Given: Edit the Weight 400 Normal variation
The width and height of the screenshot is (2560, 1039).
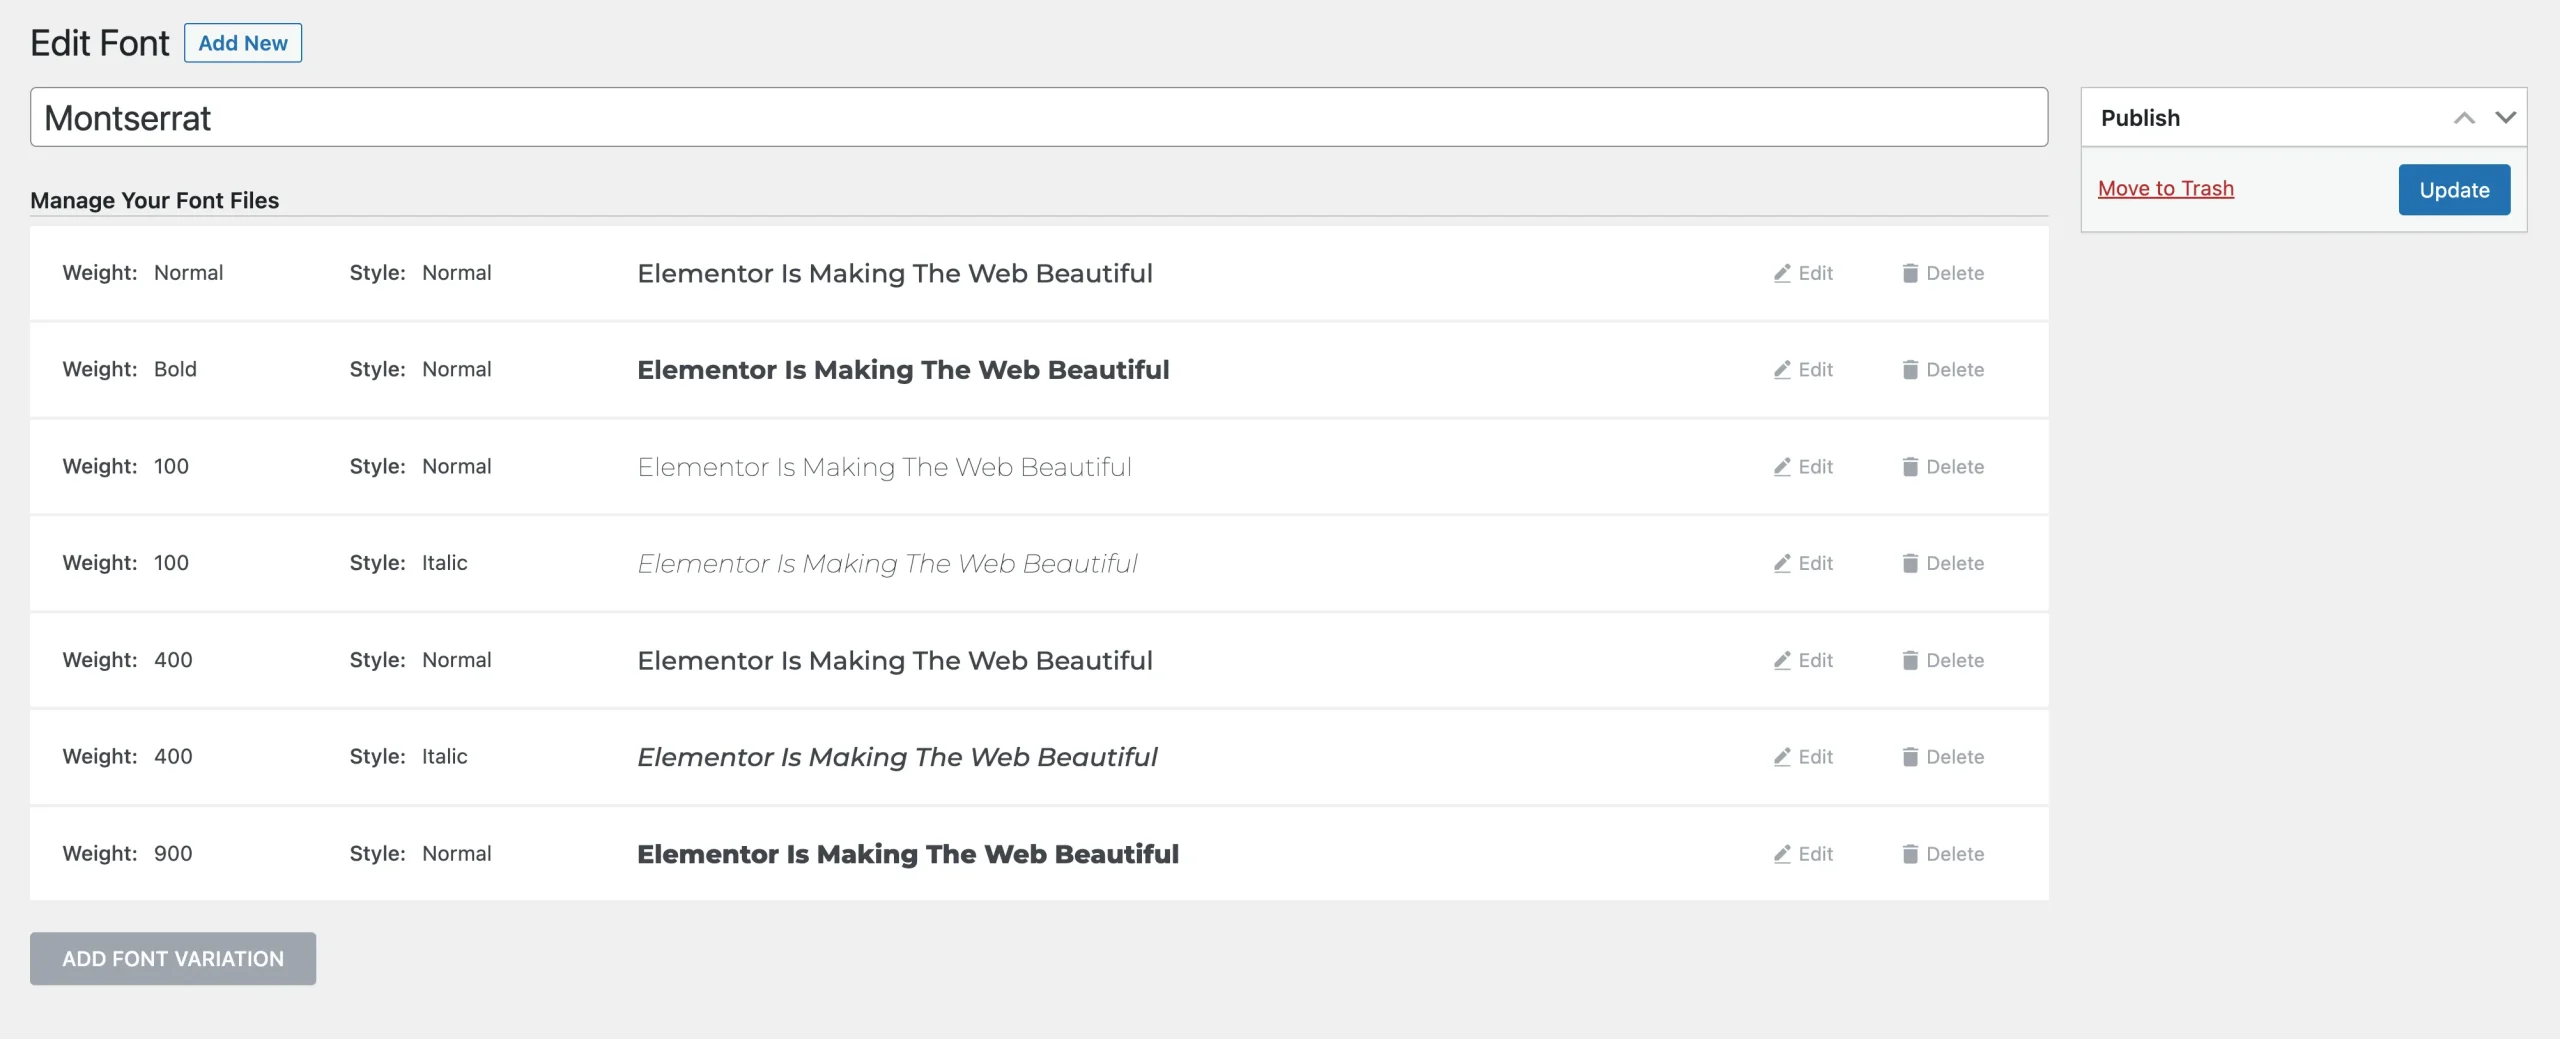Looking at the screenshot, I should pyautogui.click(x=1802, y=660).
